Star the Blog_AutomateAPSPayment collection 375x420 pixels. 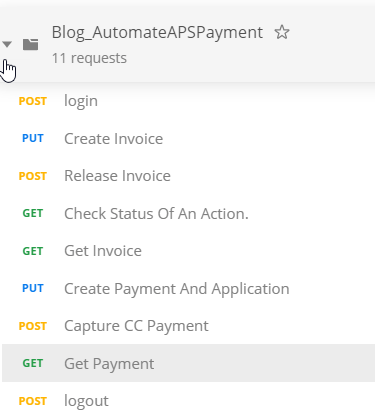tap(282, 32)
